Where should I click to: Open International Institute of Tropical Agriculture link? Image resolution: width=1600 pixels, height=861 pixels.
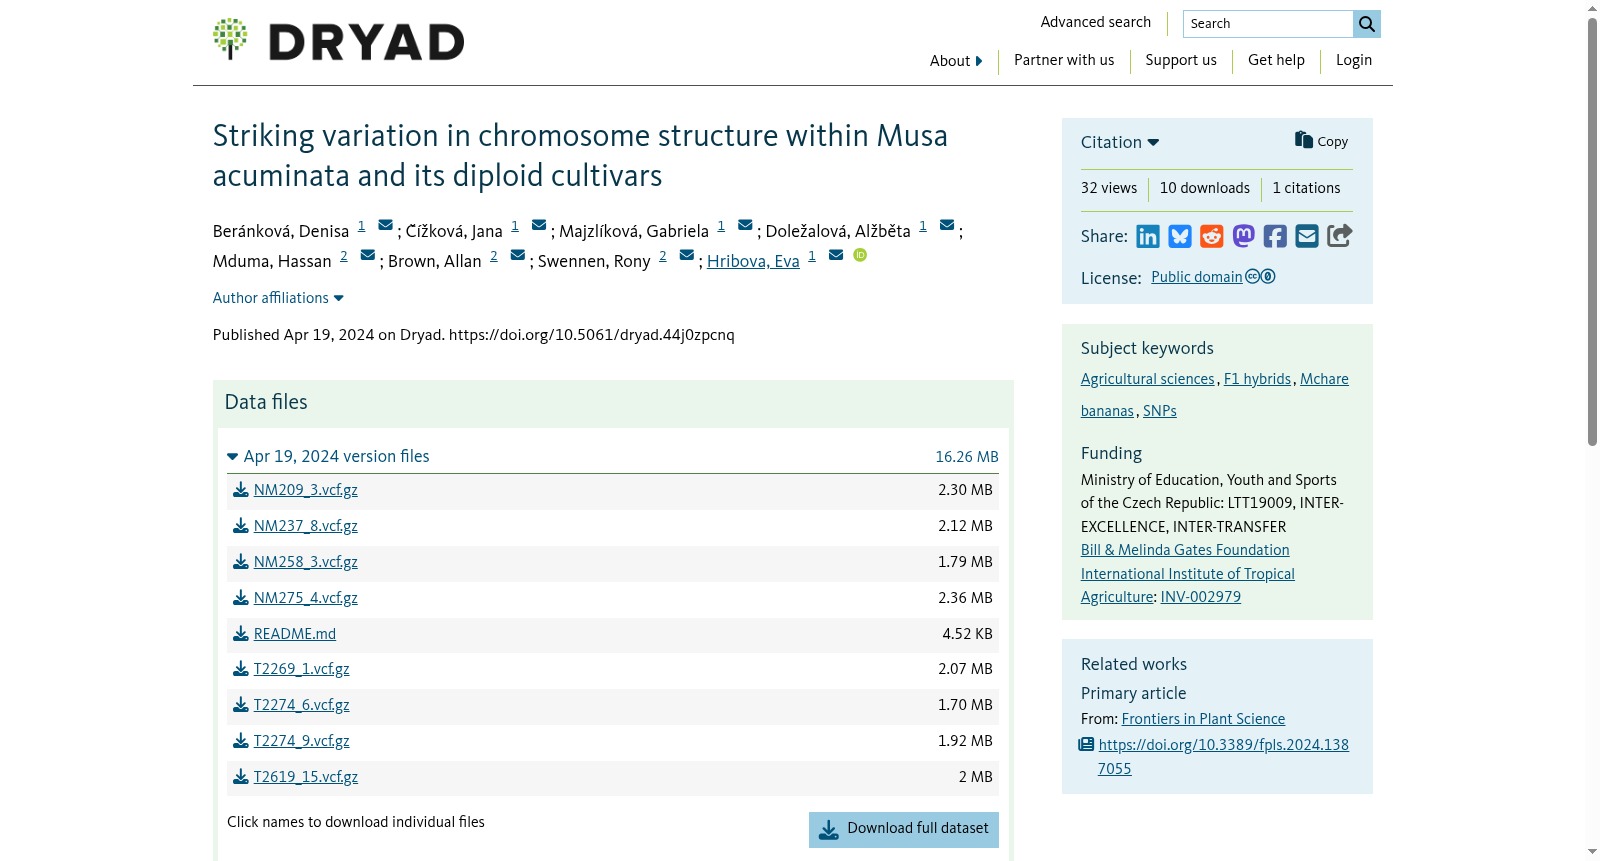[1188, 585]
